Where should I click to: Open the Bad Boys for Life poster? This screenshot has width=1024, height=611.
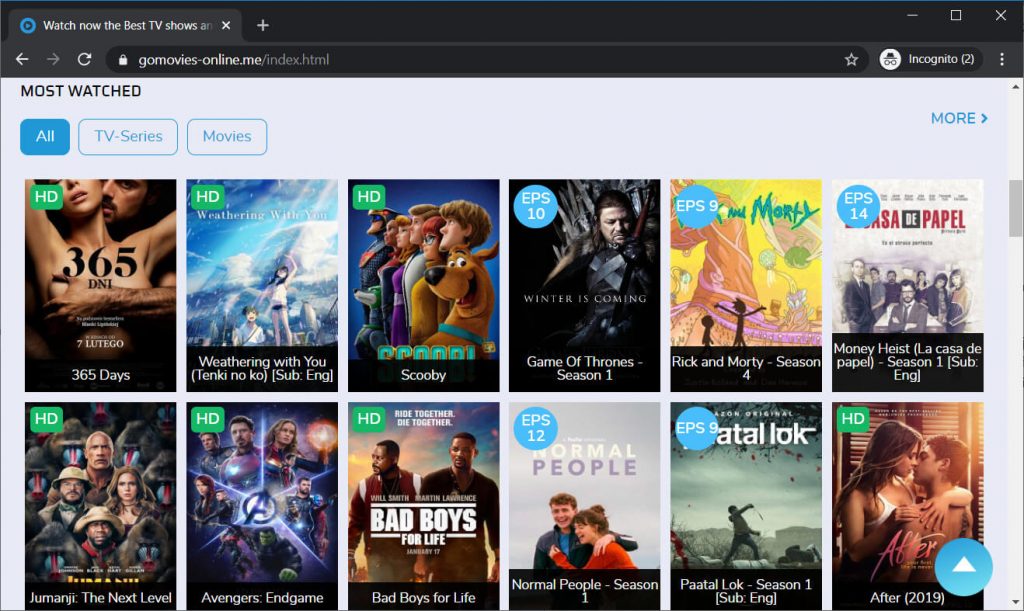[x=423, y=506]
